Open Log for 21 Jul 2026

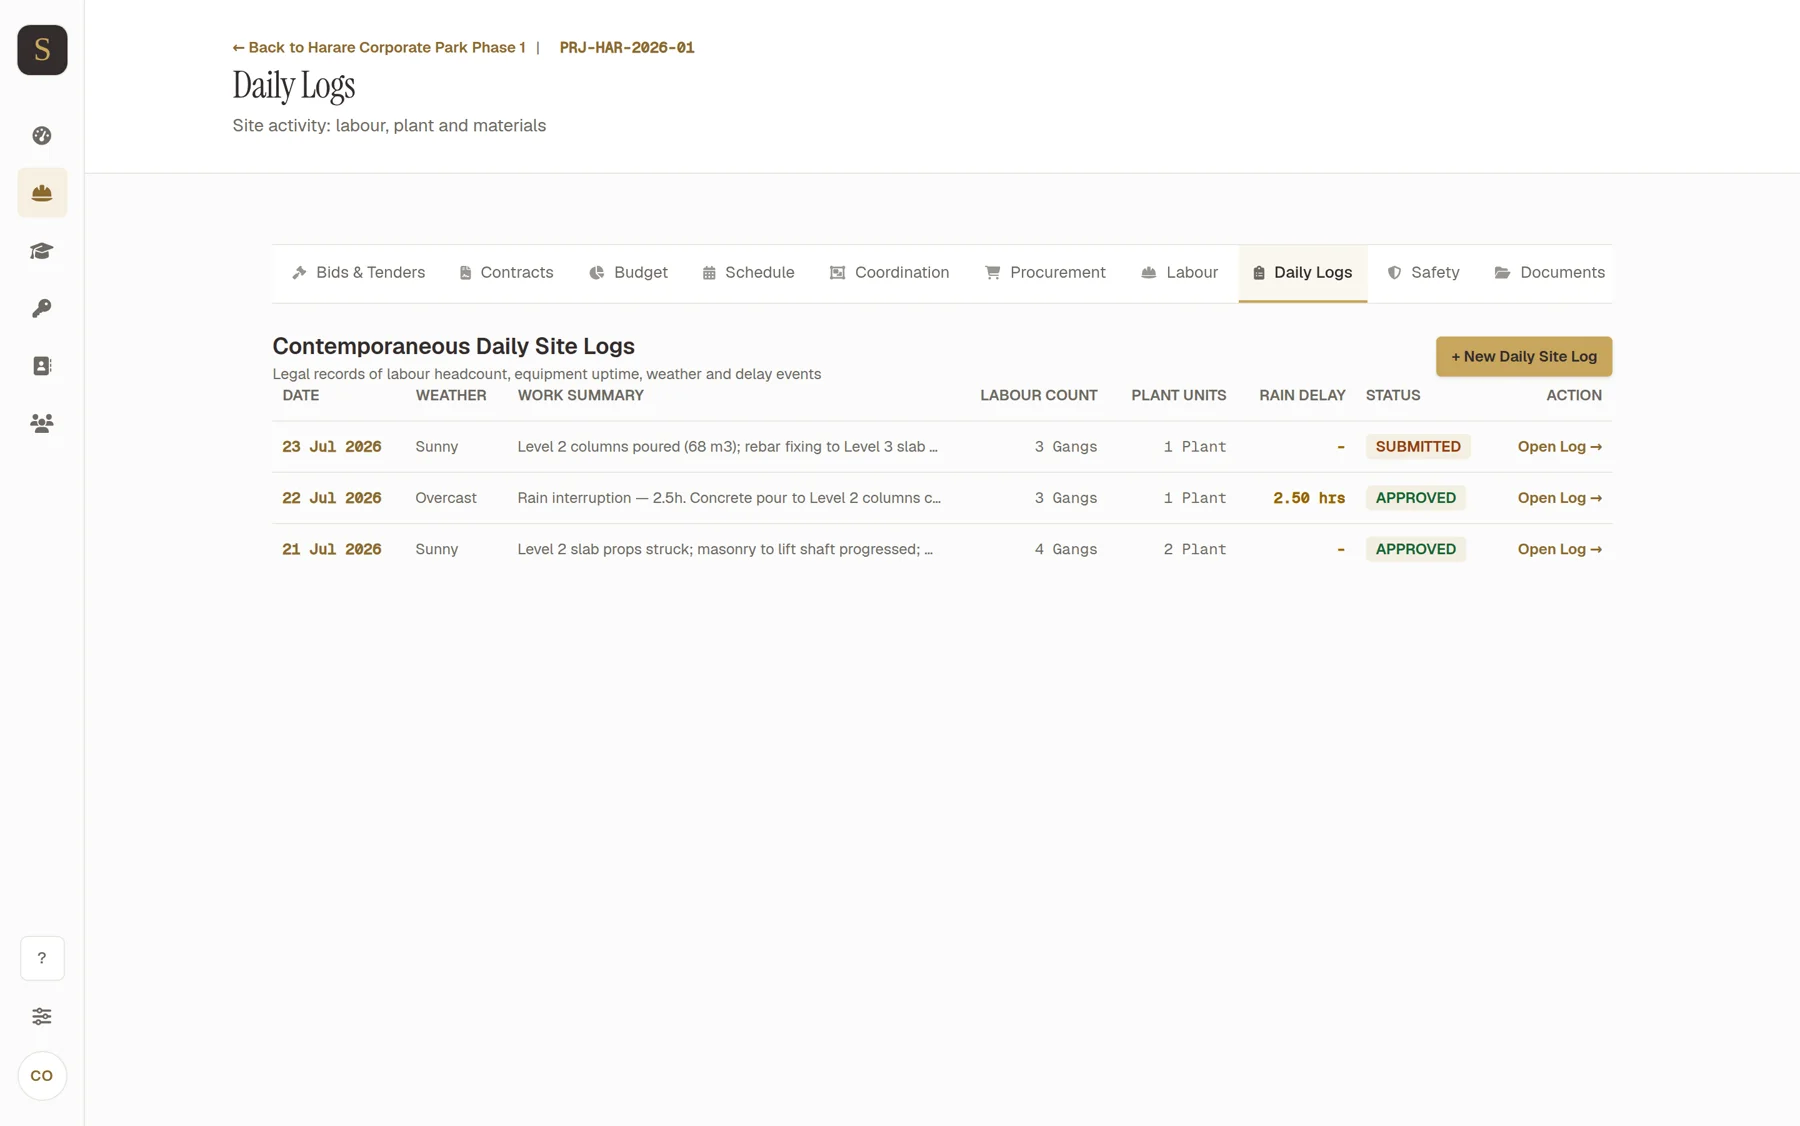(1559, 549)
